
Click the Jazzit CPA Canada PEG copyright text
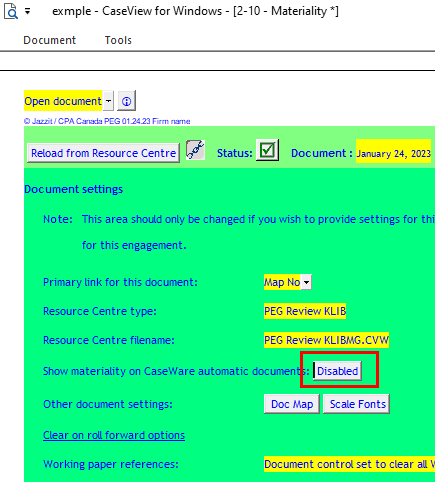tap(107, 121)
